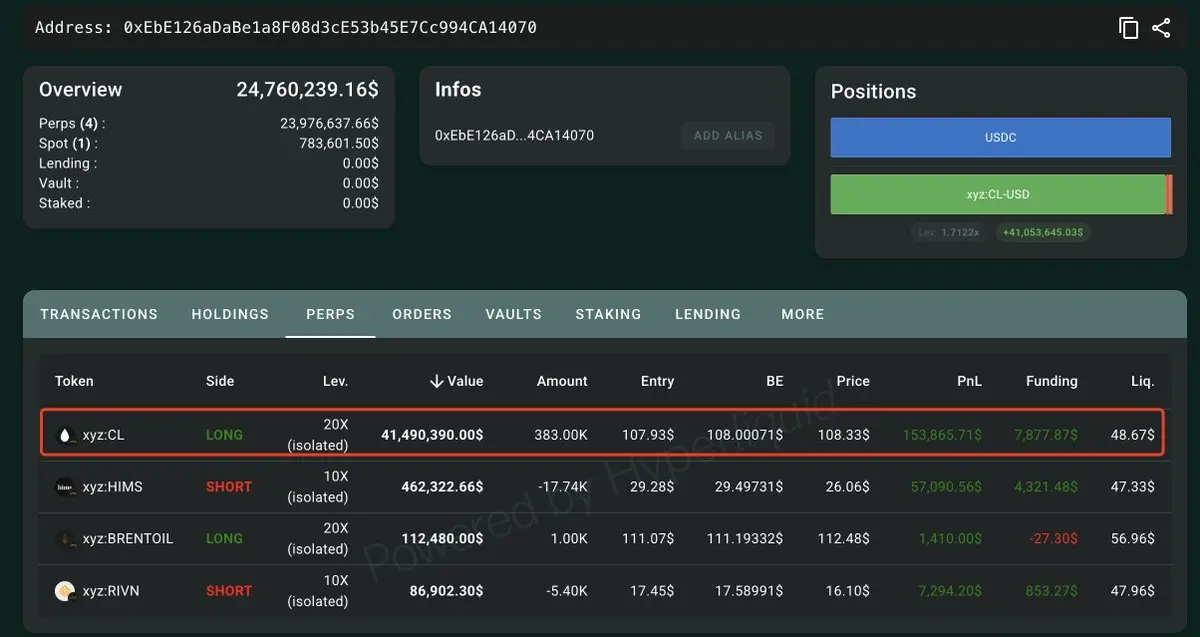Click the blue USDC position bar

[x=1000, y=137]
